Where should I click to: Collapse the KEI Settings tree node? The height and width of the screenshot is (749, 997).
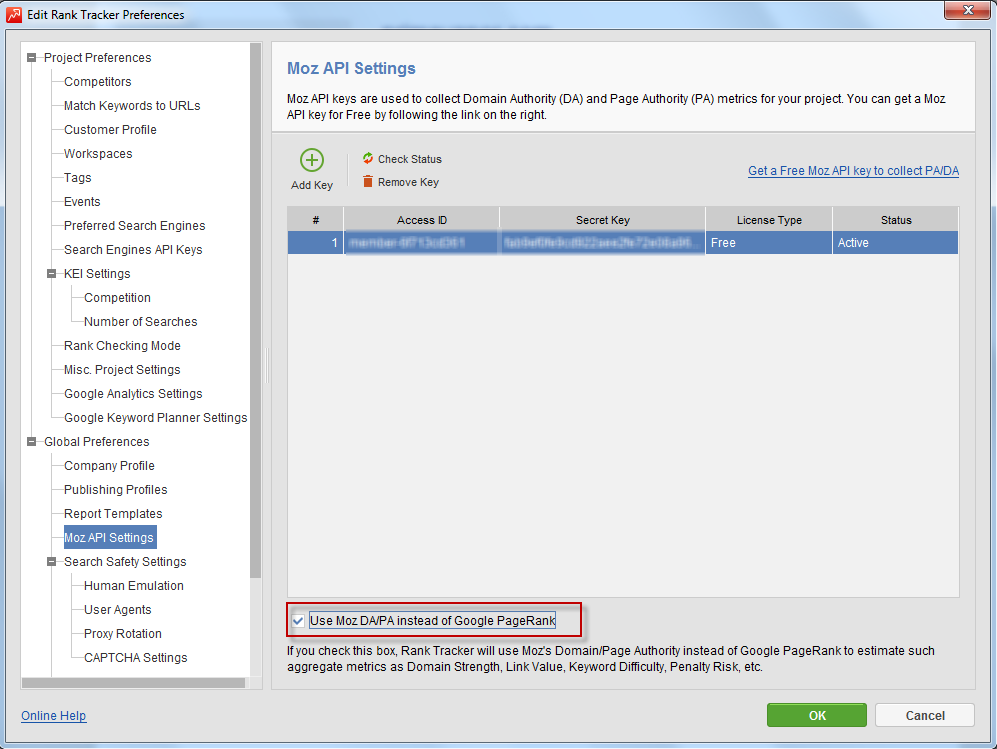point(52,274)
